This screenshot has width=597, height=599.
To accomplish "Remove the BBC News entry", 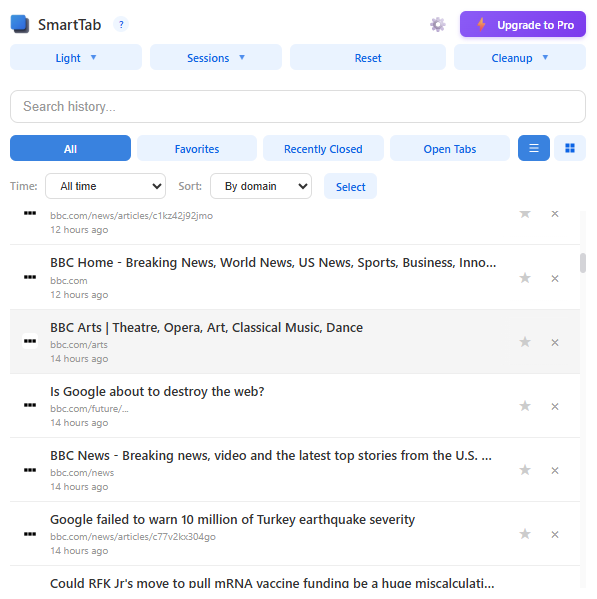I will (x=555, y=470).
